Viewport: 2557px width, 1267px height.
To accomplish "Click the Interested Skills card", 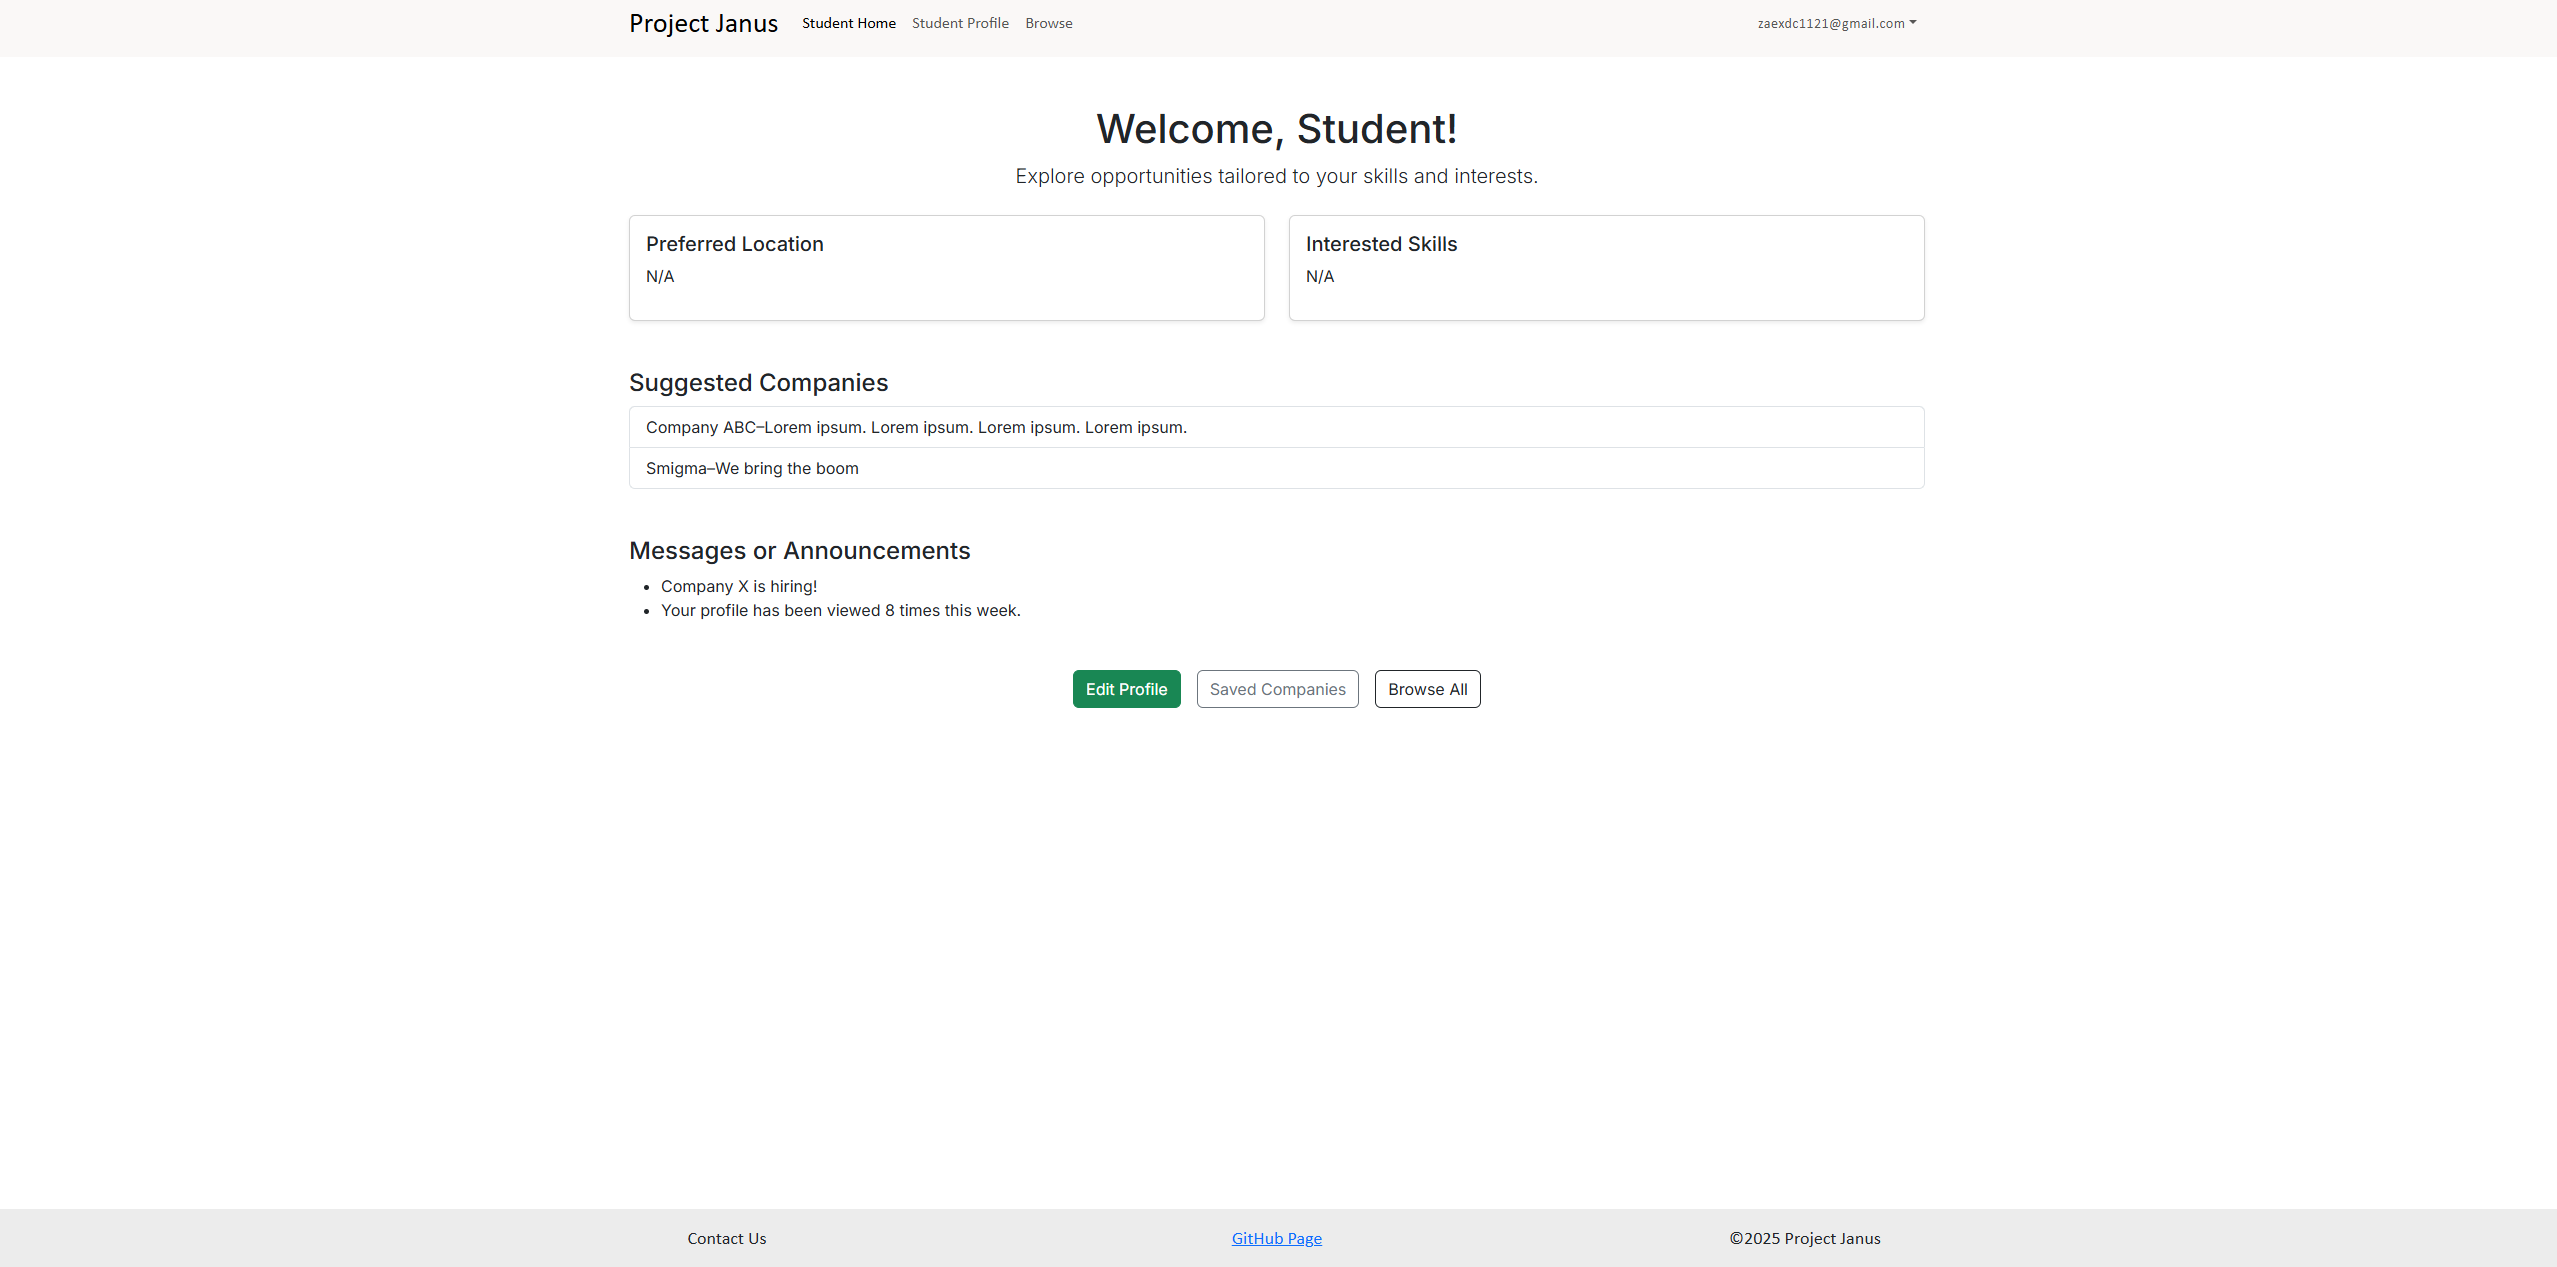I will coord(1606,267).
